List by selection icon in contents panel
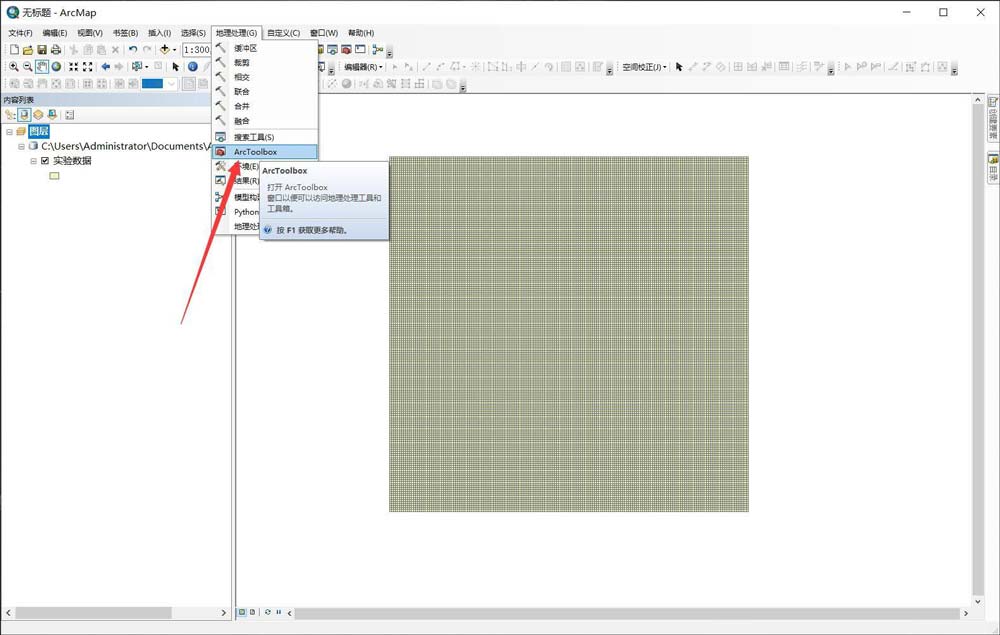Screen dimensions: 1000x635 (52, 115)
